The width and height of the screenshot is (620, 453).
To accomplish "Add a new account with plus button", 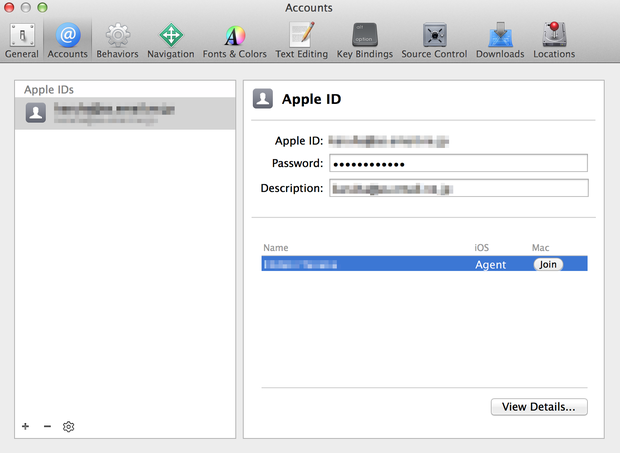I will click(x=25, y=427).
